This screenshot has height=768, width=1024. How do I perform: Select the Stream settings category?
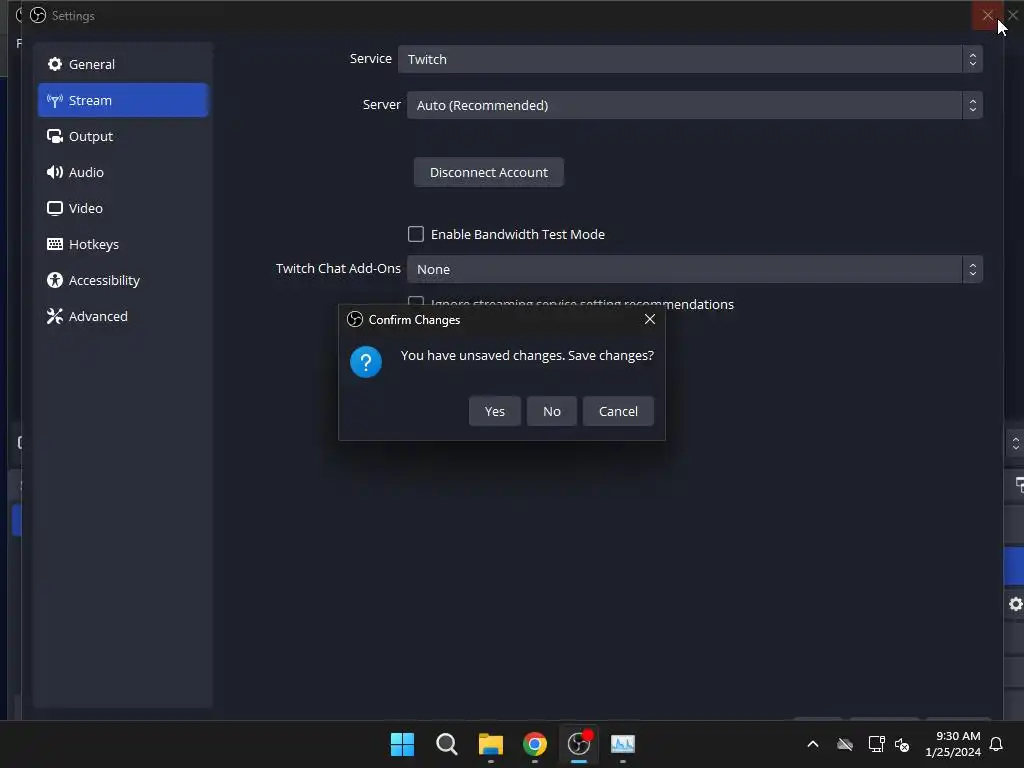click(x=123, y=100)
